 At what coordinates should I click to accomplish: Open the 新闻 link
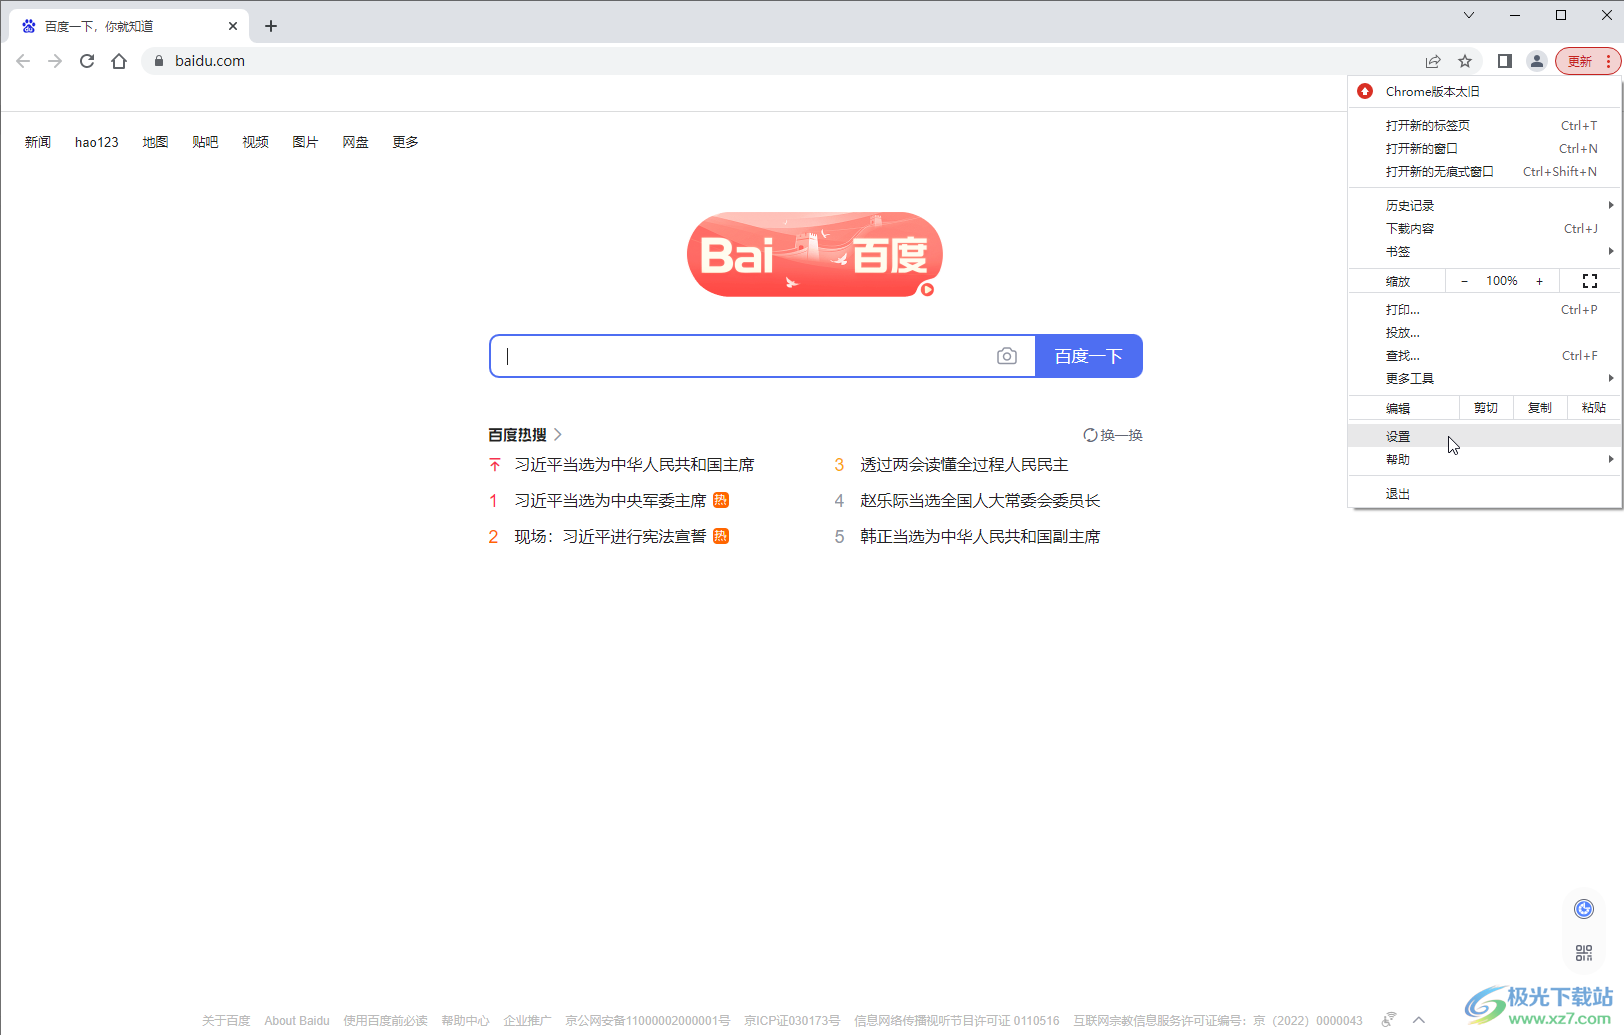[38, 142]
